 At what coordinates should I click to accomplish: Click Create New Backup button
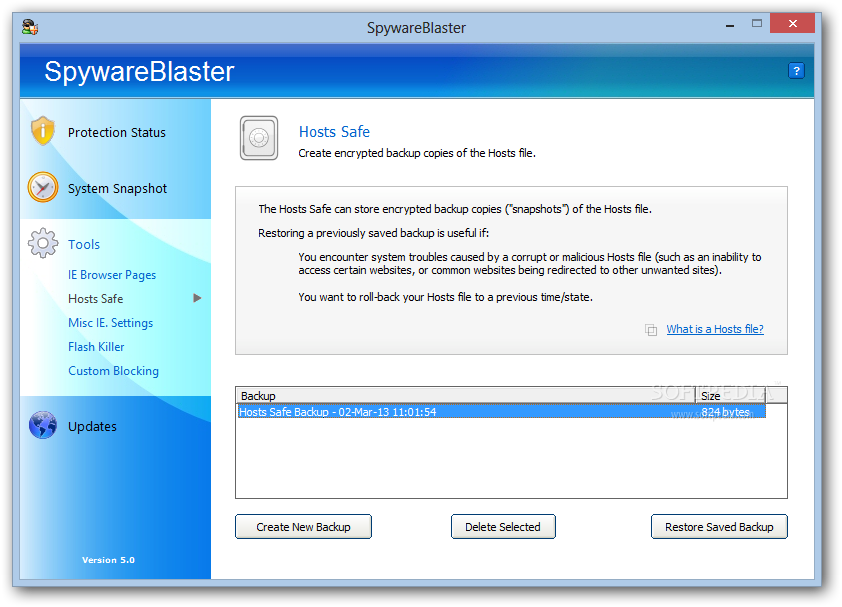[303, 527]
